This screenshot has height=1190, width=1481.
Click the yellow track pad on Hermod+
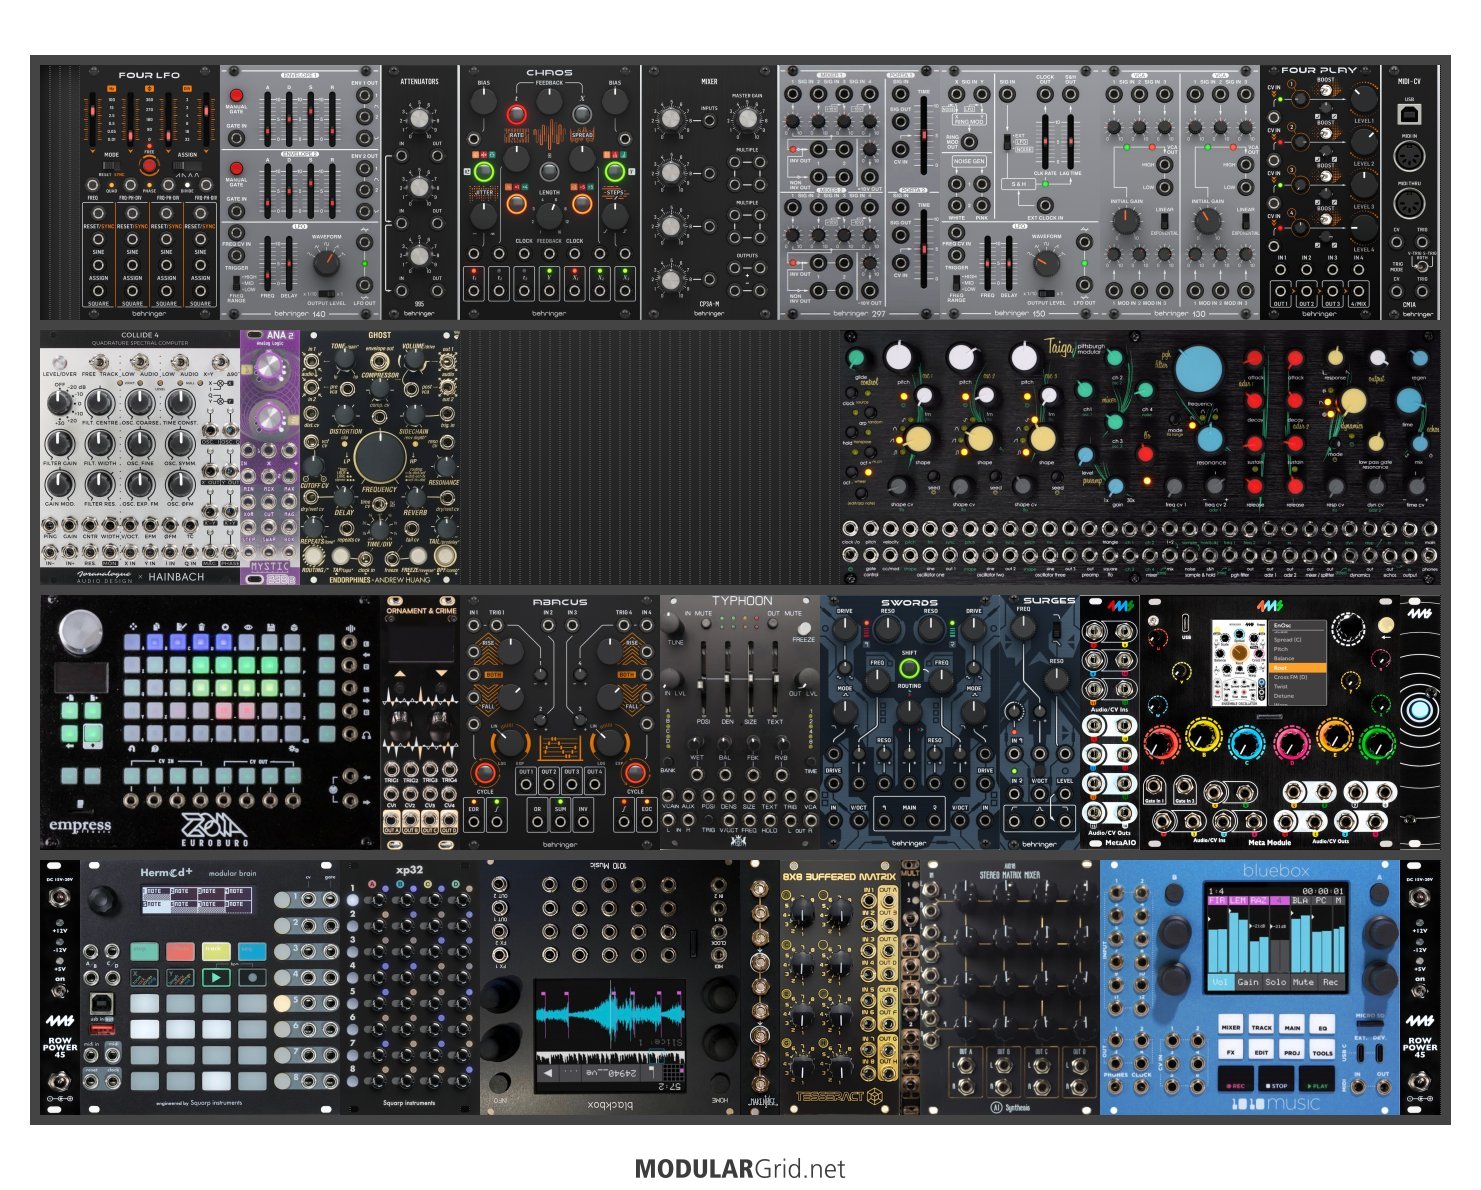[x=216, y=951]
